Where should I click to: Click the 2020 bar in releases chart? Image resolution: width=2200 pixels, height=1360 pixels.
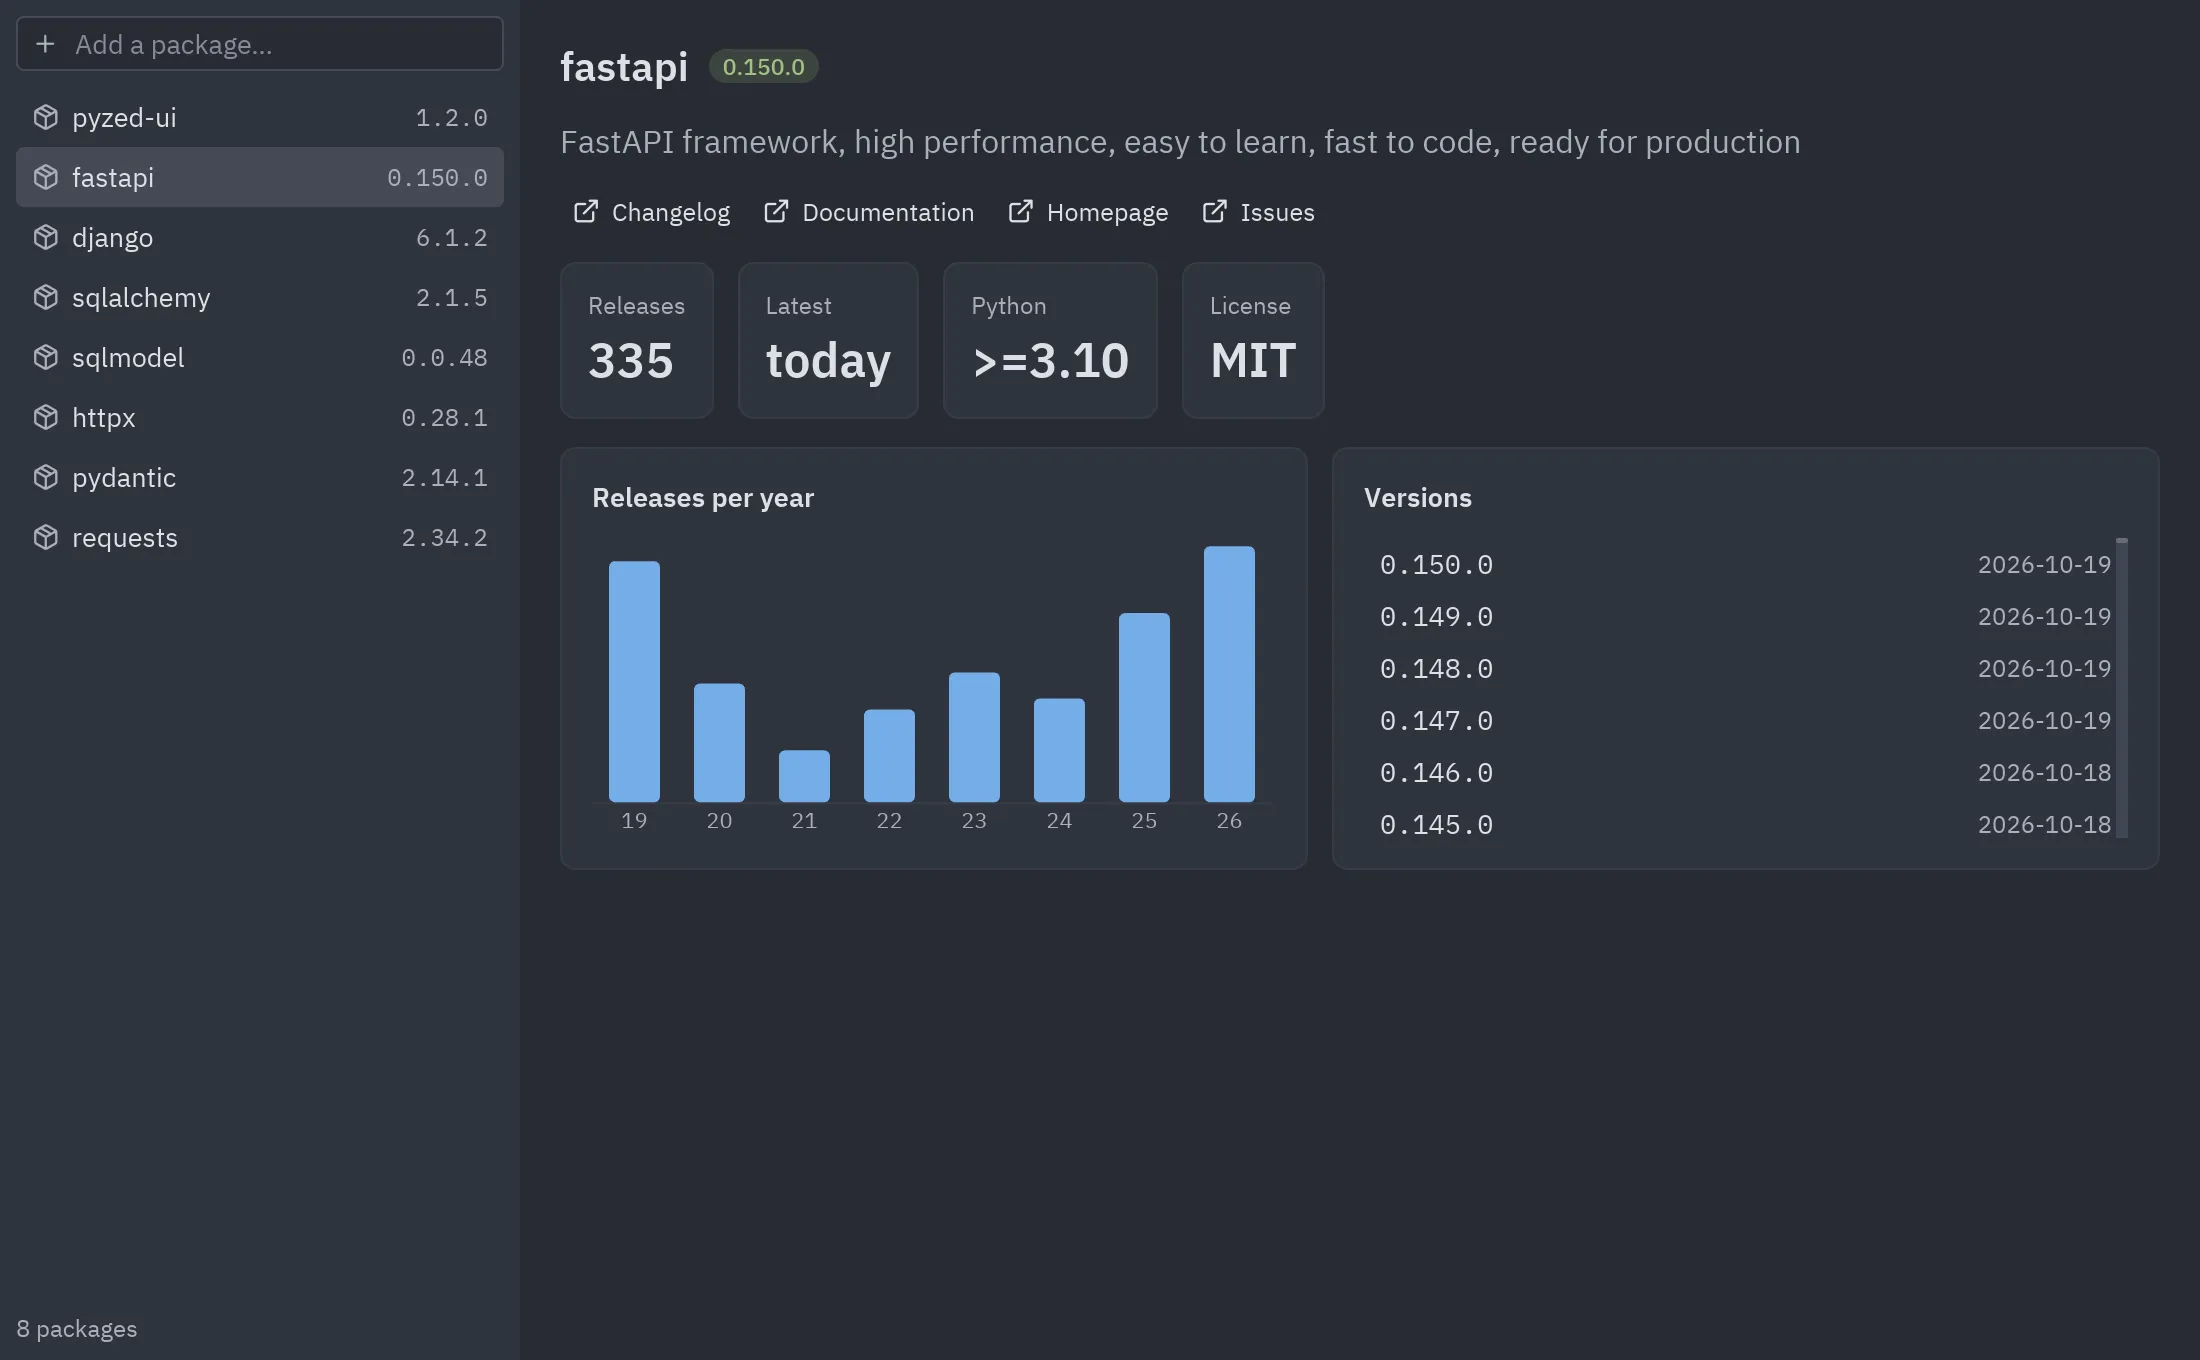[719, 742]
